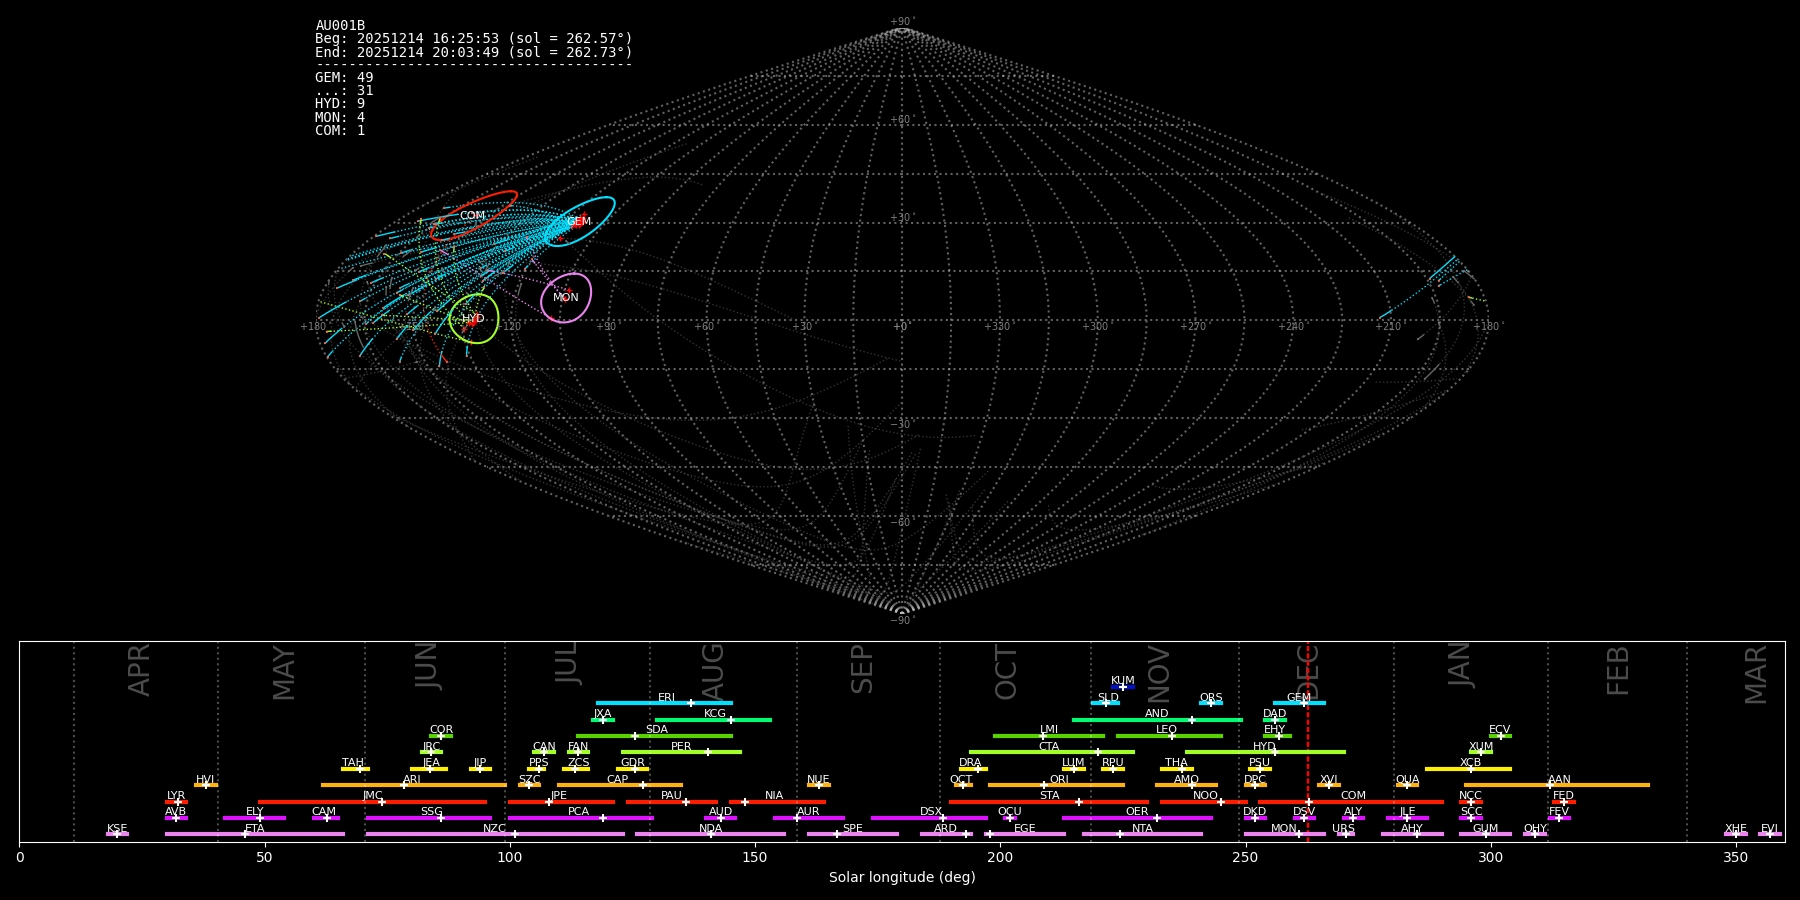Click the KCG shower bar in timeline

click(713, 719)
